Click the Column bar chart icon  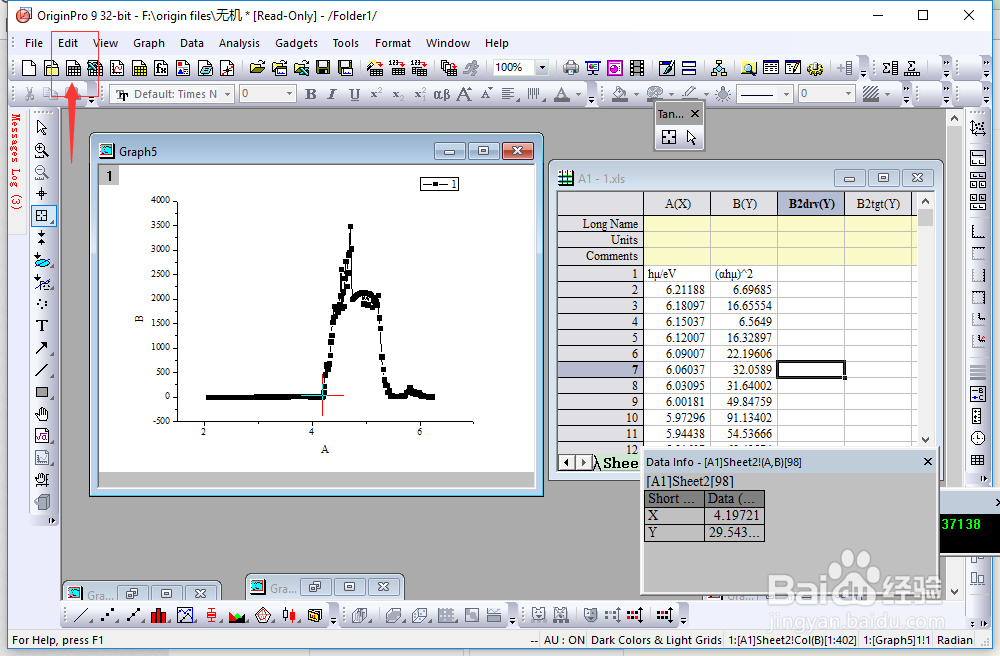[159, 615]
